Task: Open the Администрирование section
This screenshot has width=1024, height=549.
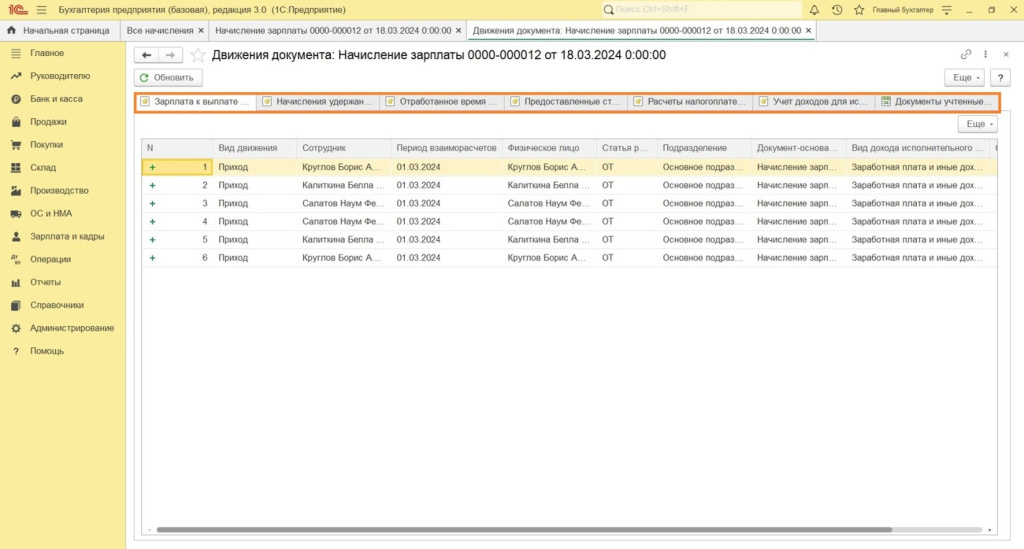Action: pos(72,328)
